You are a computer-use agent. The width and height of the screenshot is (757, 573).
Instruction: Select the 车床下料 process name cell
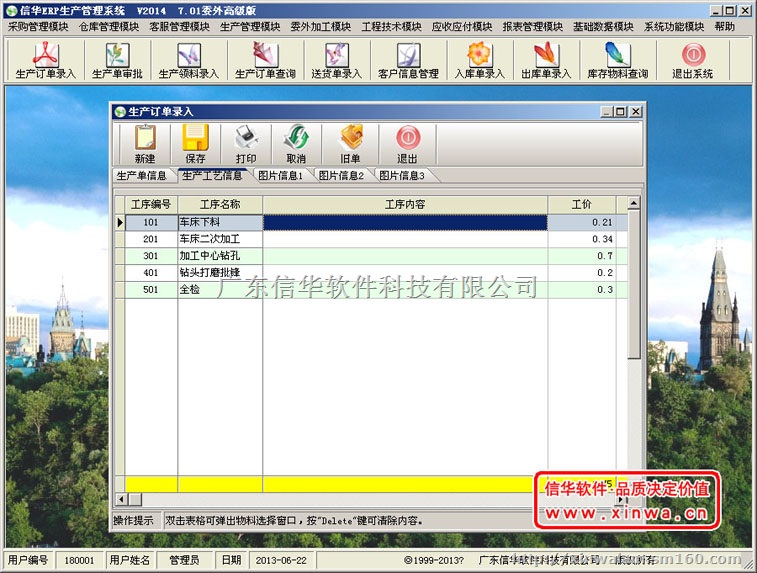point(220,222)
